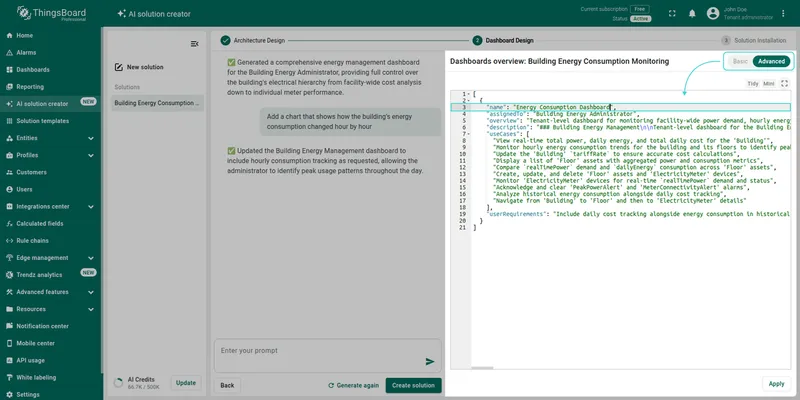Open the Solution templates icon

click(9, 121)
